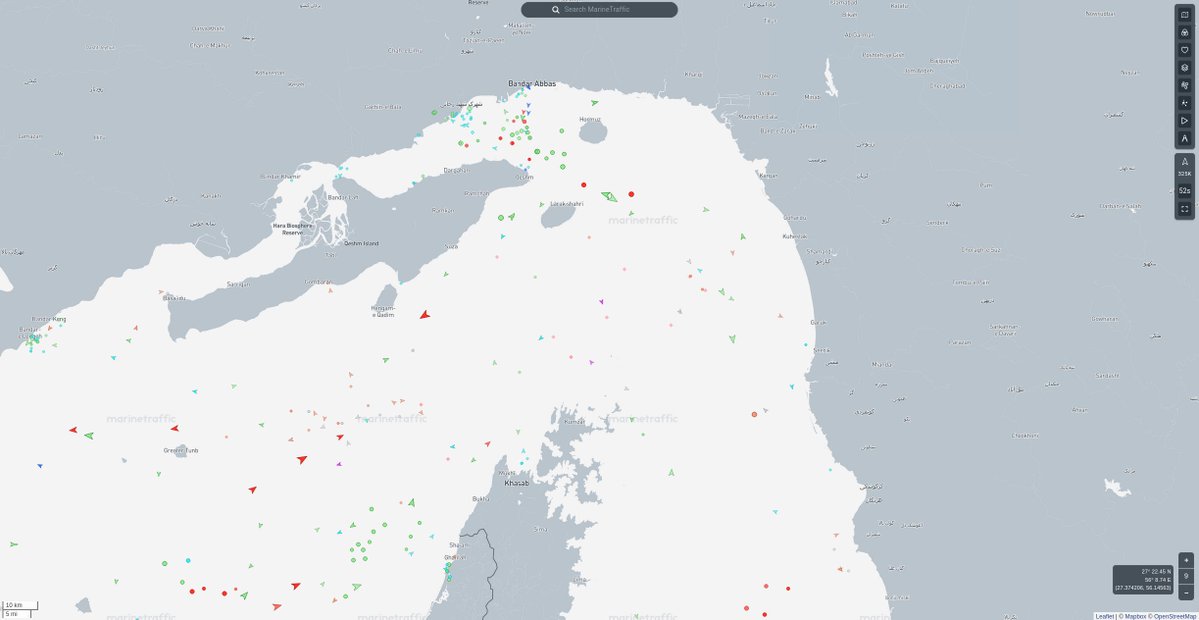Open the map type icon in toolbar
The height and width of the screenshot is (620, 1199).
coord(1184,15)
